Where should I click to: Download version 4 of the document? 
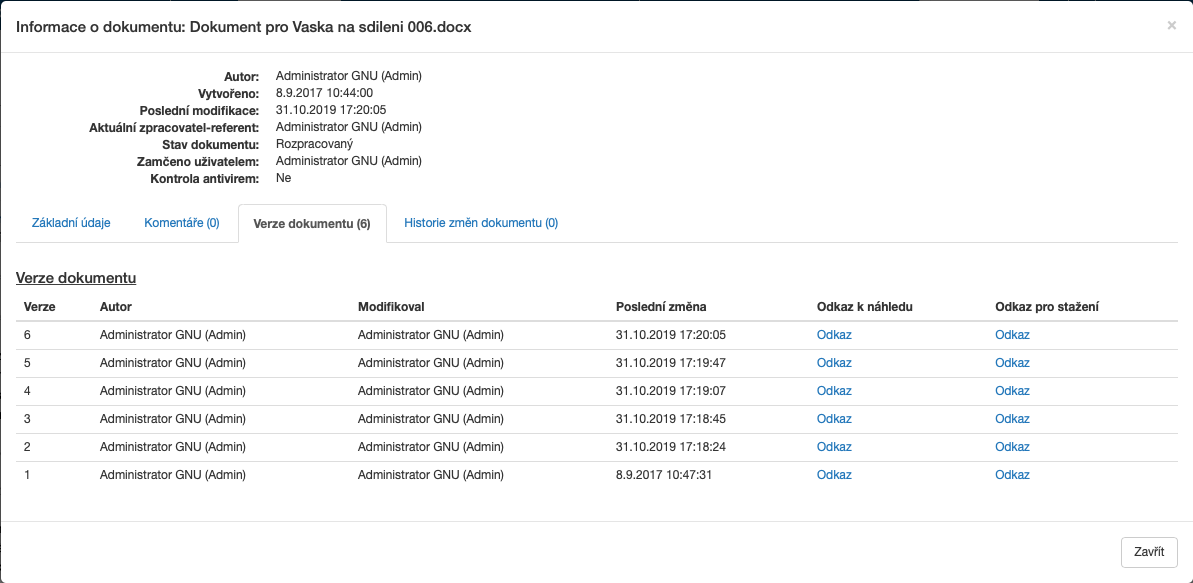(1012, 391)
